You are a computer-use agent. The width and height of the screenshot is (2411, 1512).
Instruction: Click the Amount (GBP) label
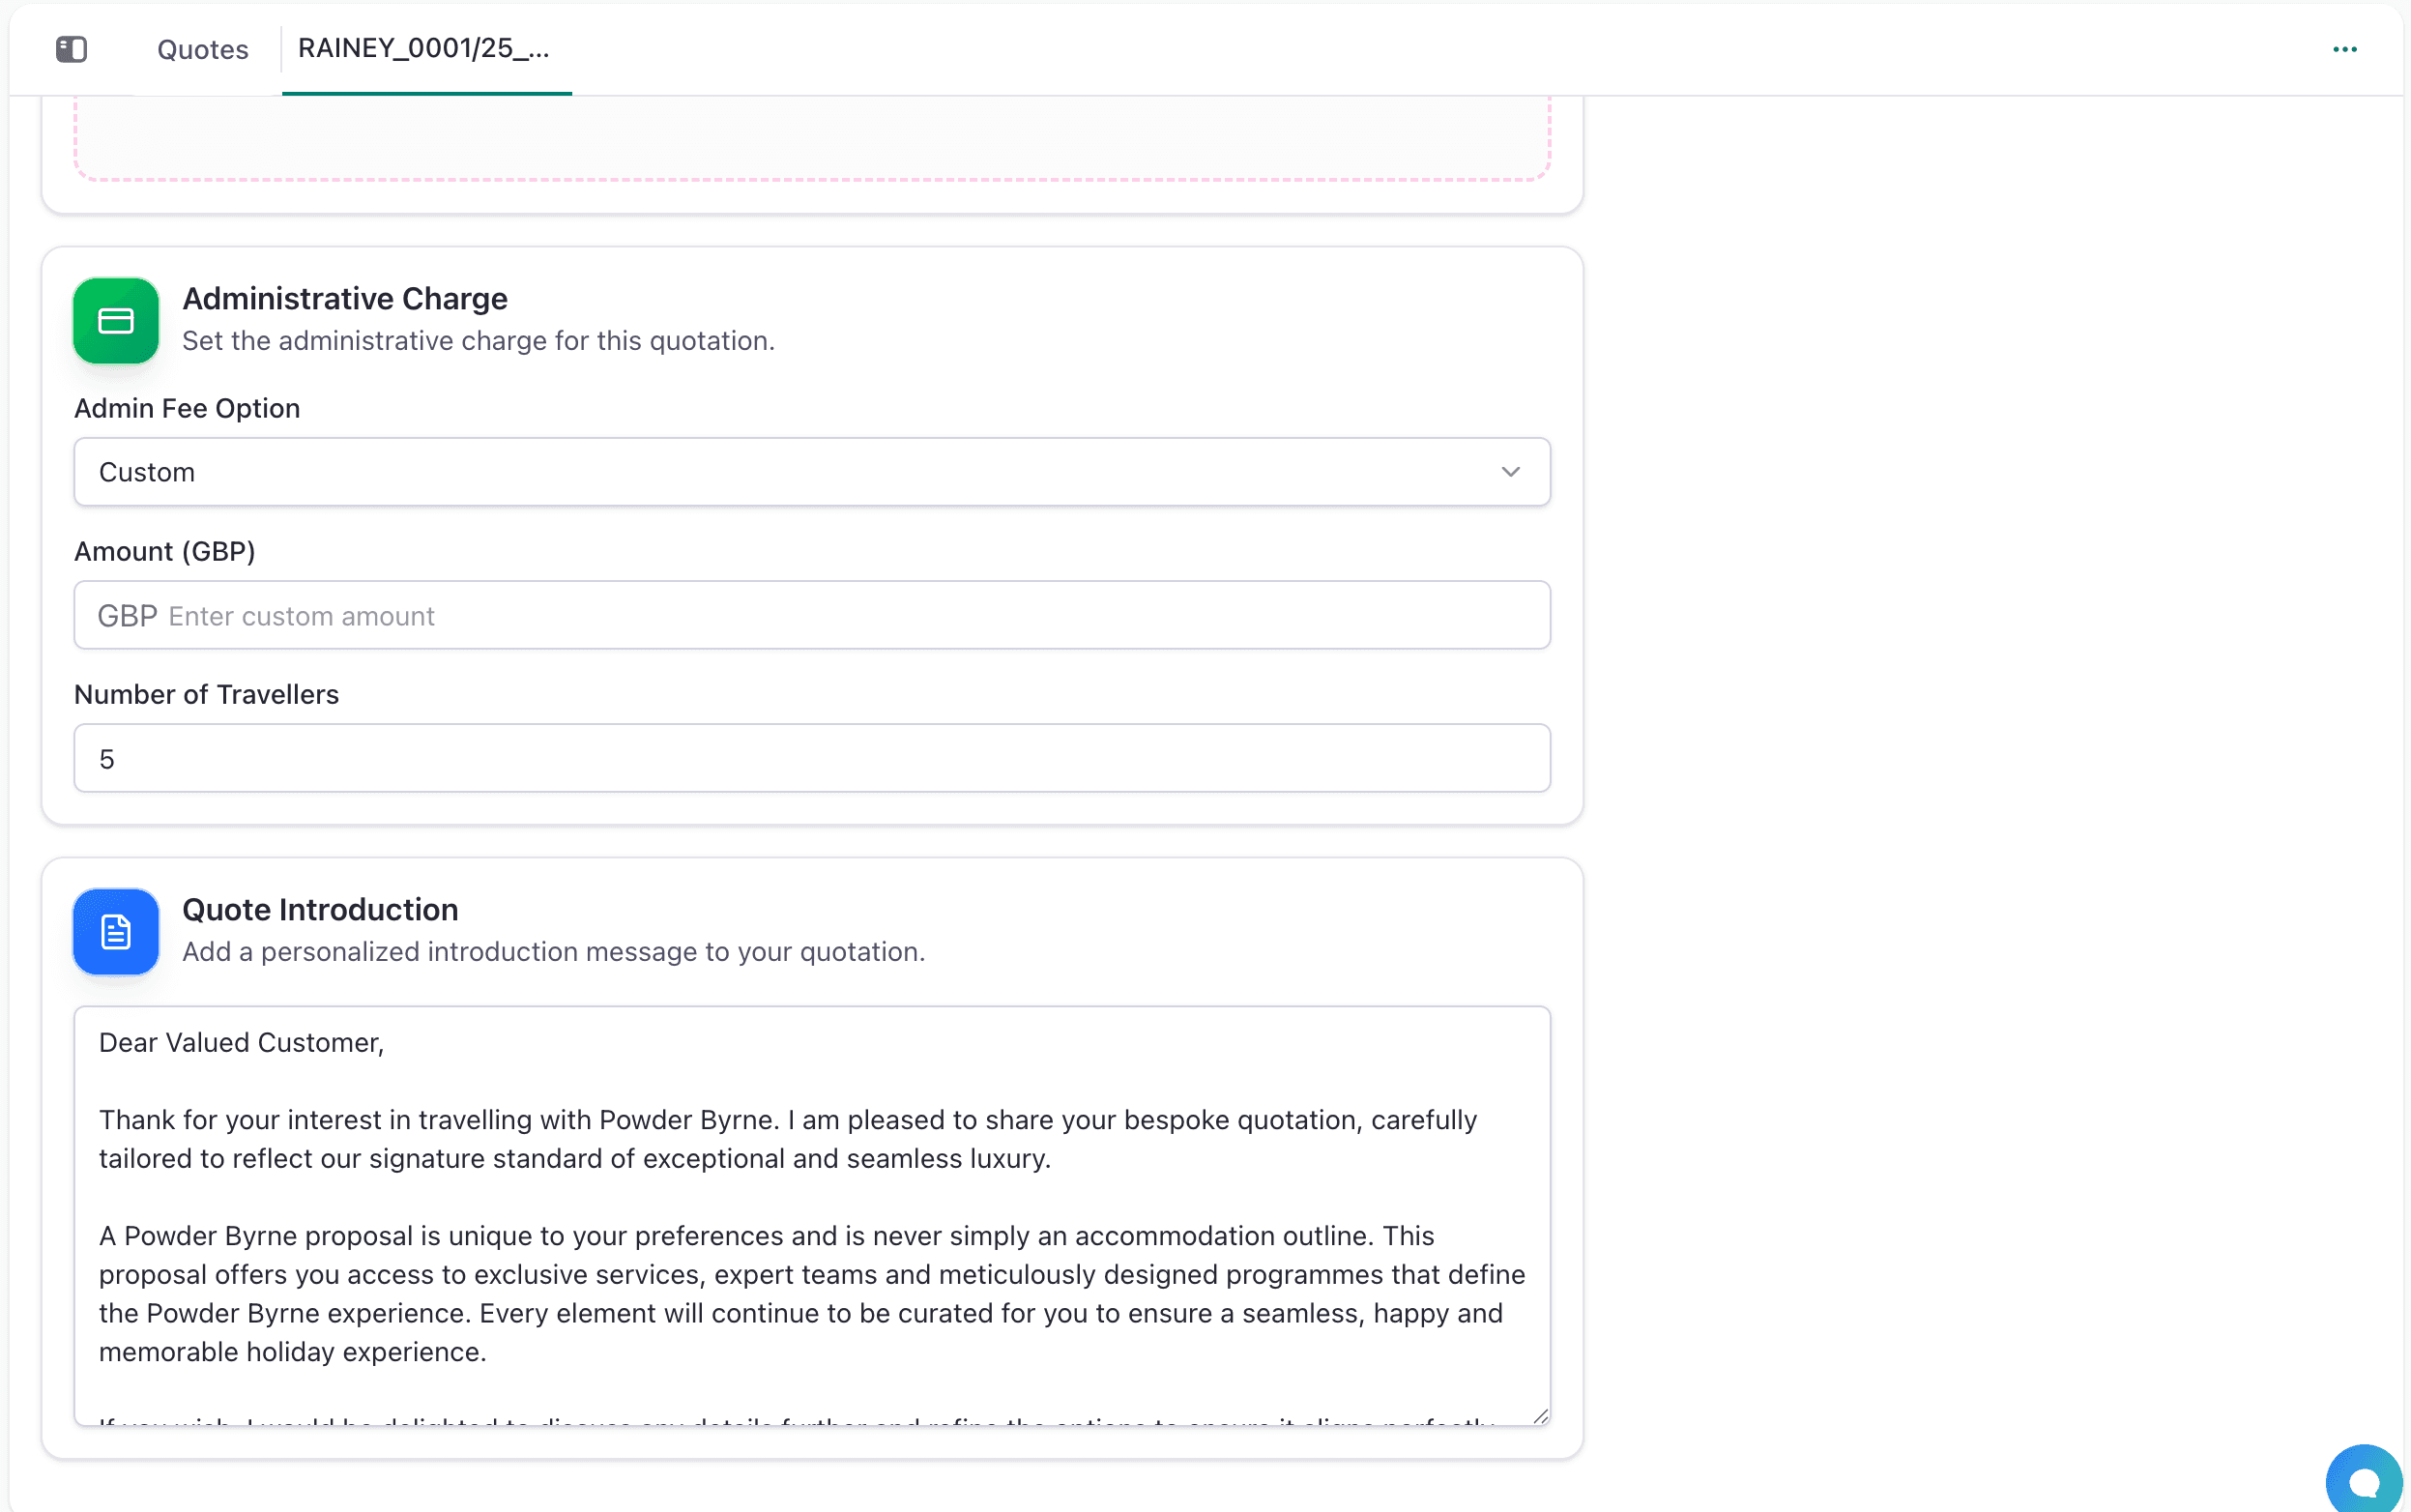click(x=165, y=551)
